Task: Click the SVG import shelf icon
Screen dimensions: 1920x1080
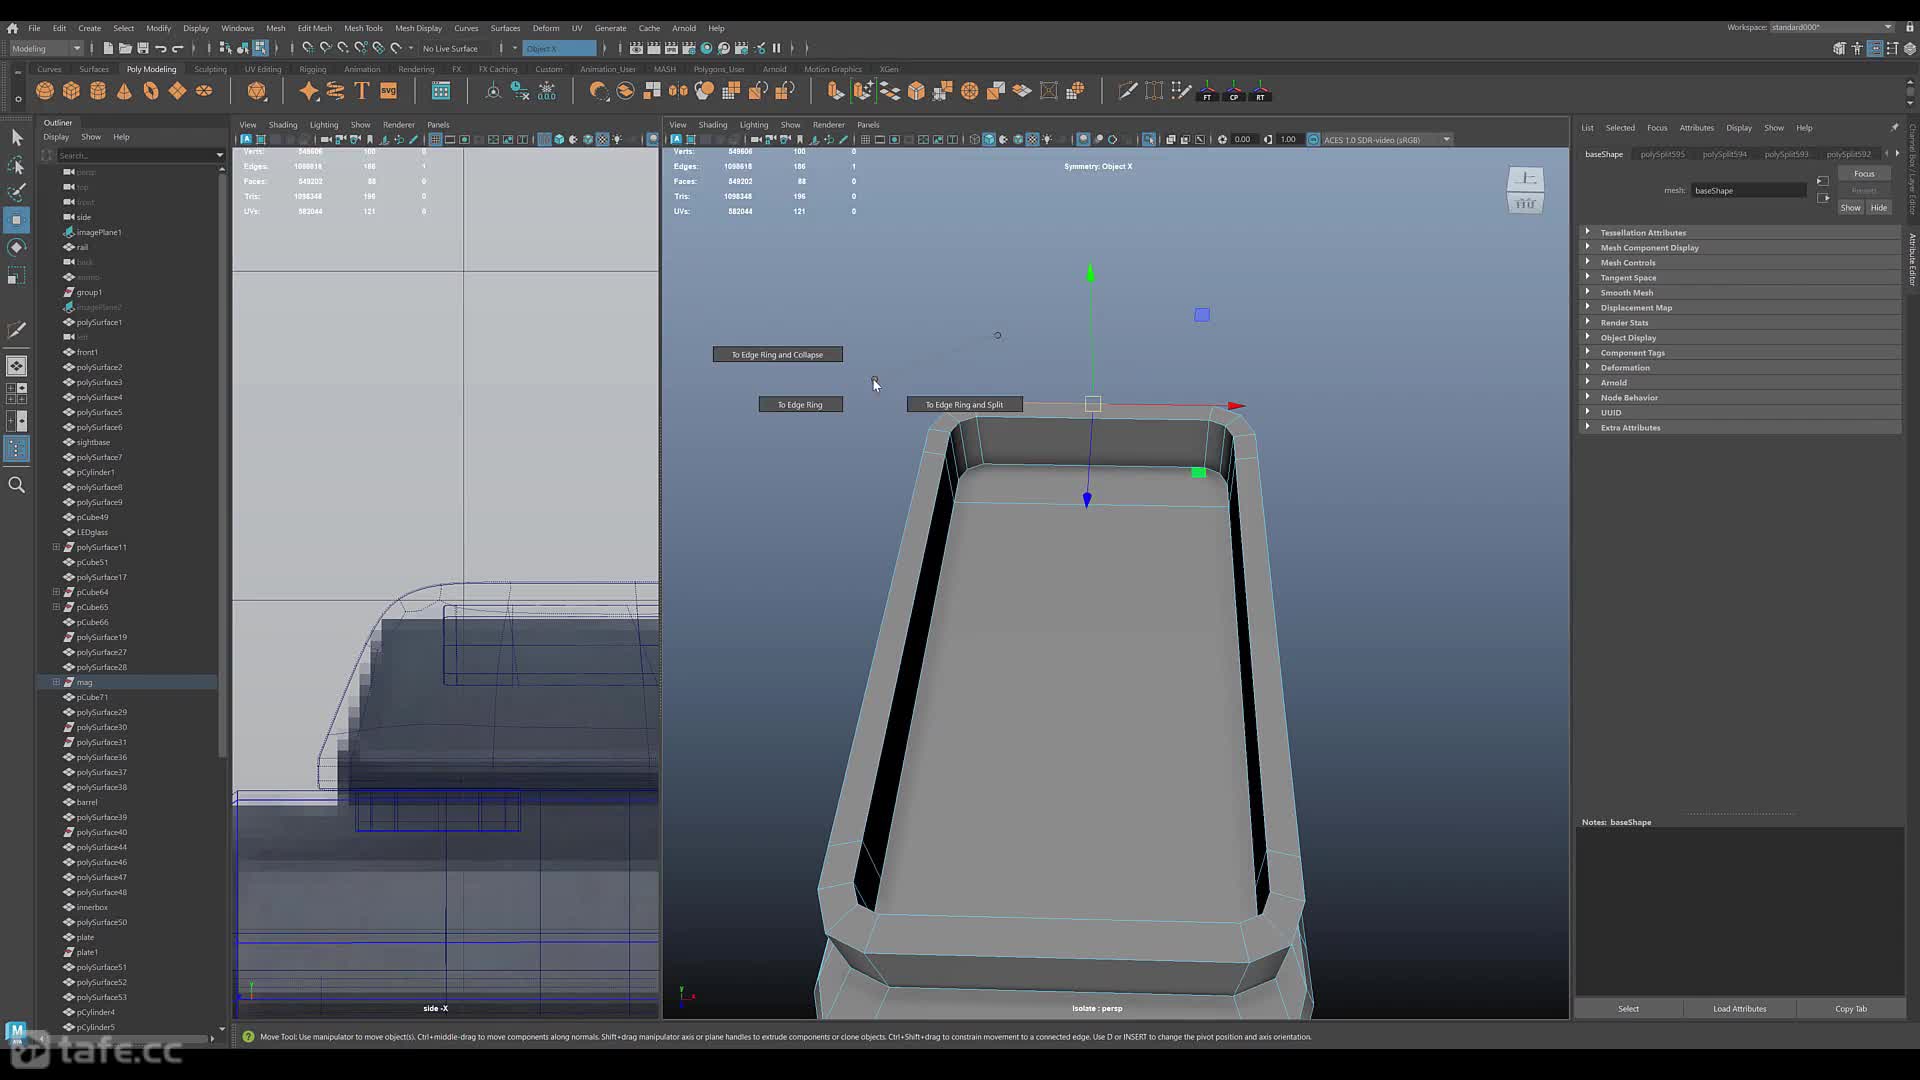Action: 389,91
